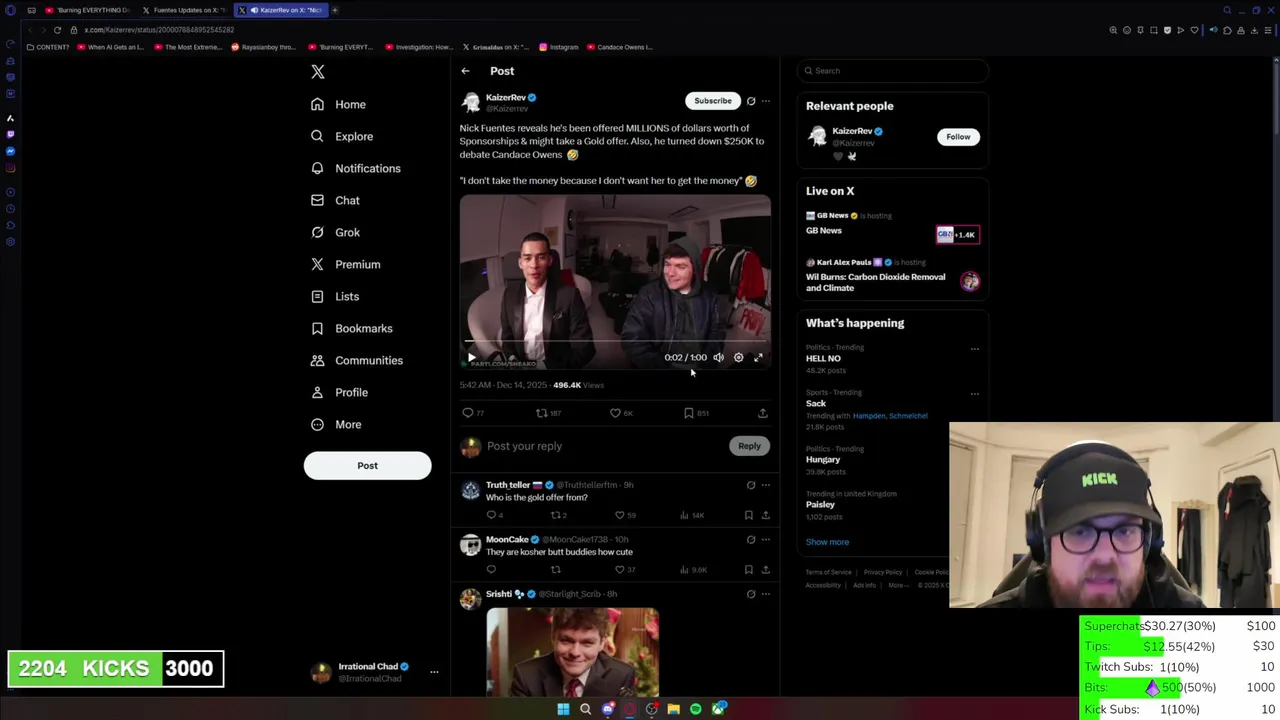Click the Post your reply field

point(604,446)
